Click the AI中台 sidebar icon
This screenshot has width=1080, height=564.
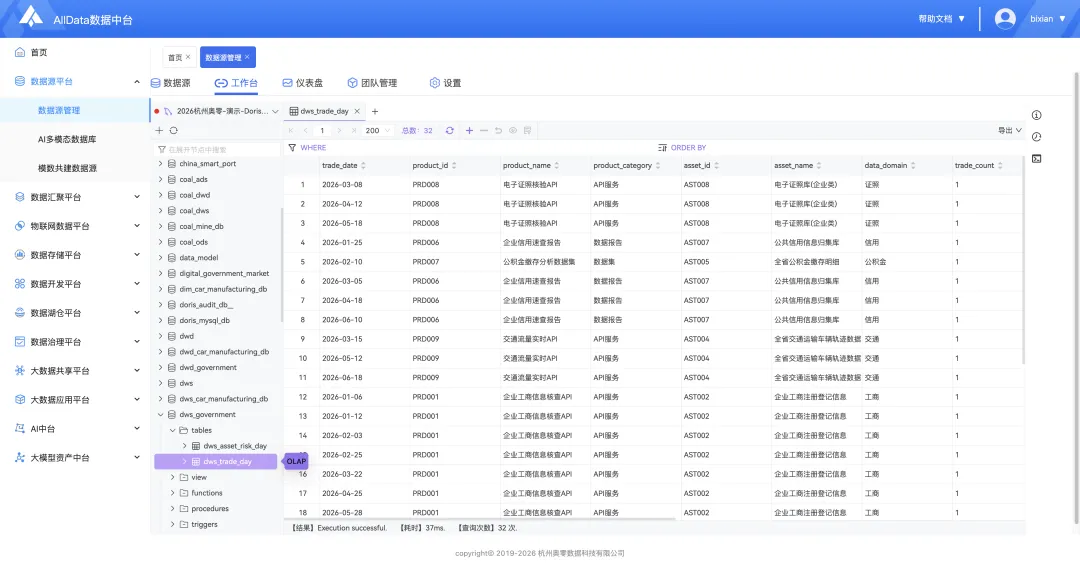[20, 428]
